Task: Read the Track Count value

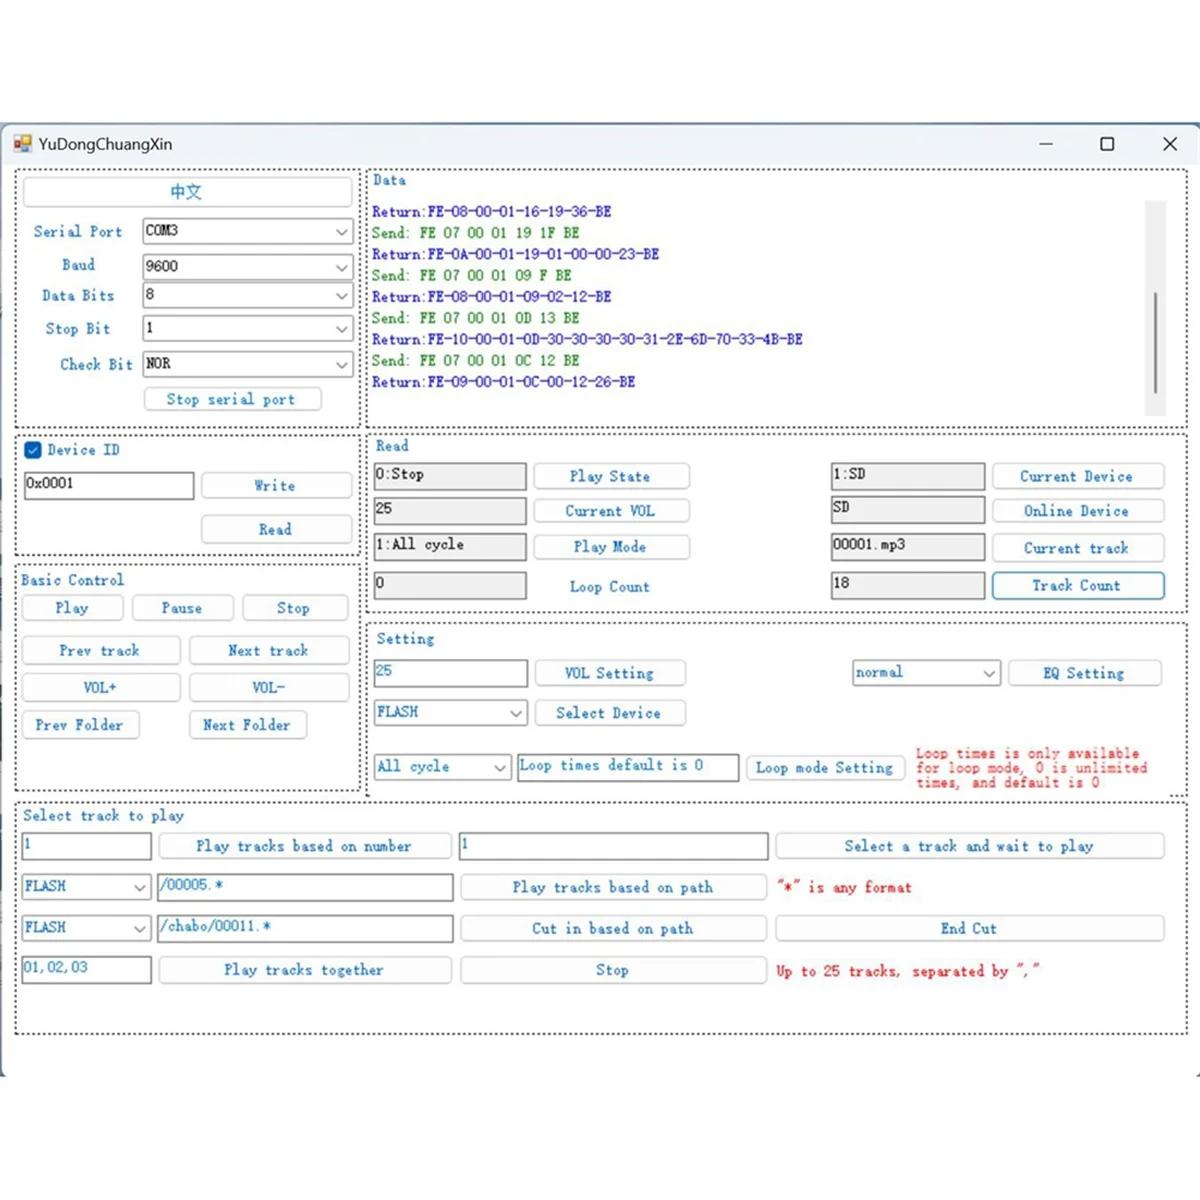Action: tap(1078, 585)
